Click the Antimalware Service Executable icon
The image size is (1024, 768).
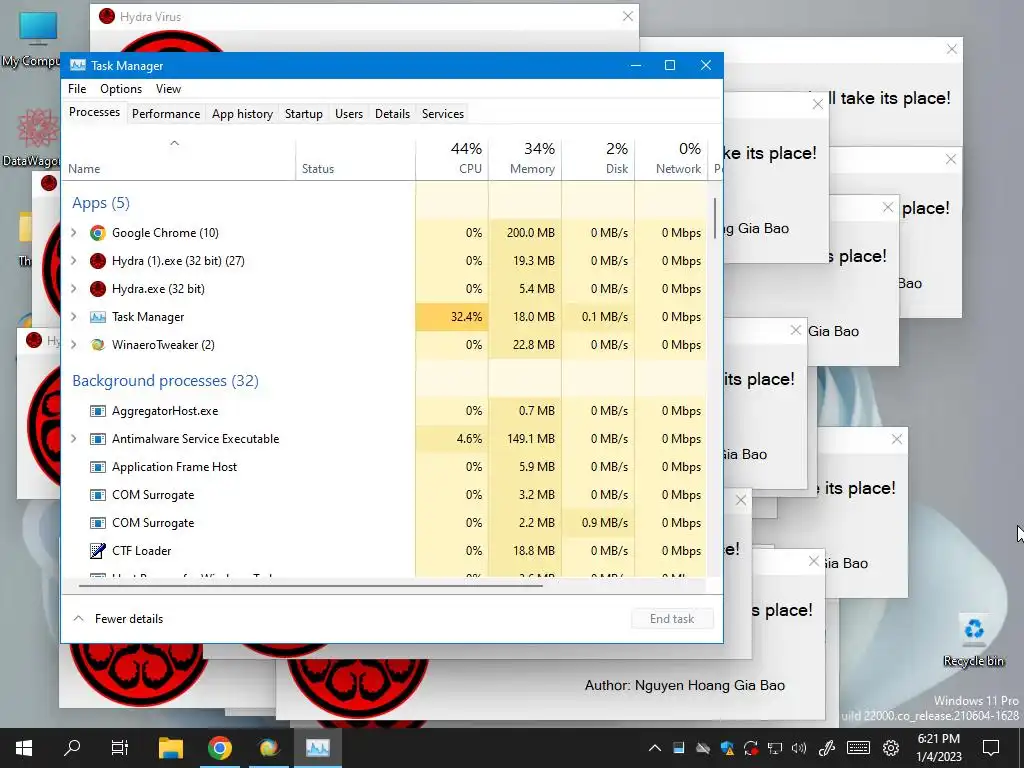(x=98, y=439)
